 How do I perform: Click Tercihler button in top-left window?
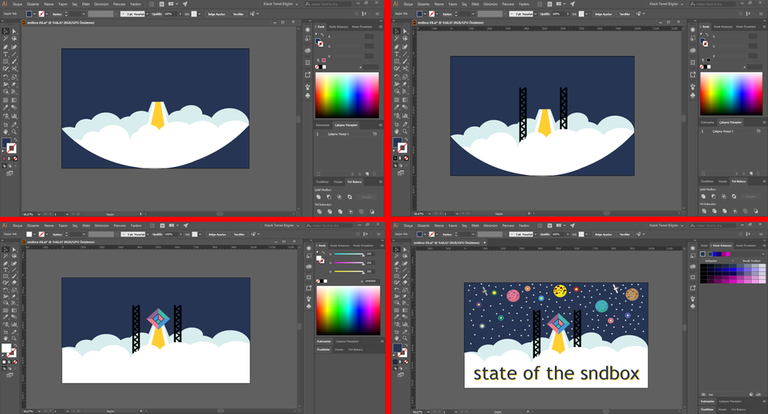239,14
